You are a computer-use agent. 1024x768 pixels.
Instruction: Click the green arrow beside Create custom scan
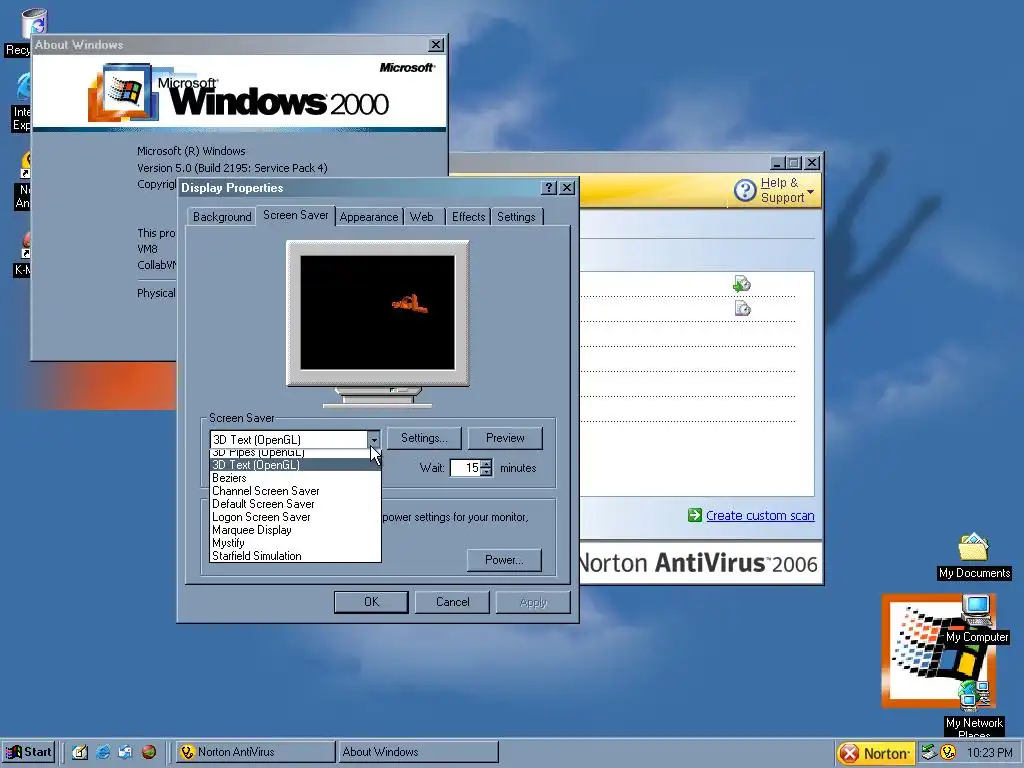(694, 515)
